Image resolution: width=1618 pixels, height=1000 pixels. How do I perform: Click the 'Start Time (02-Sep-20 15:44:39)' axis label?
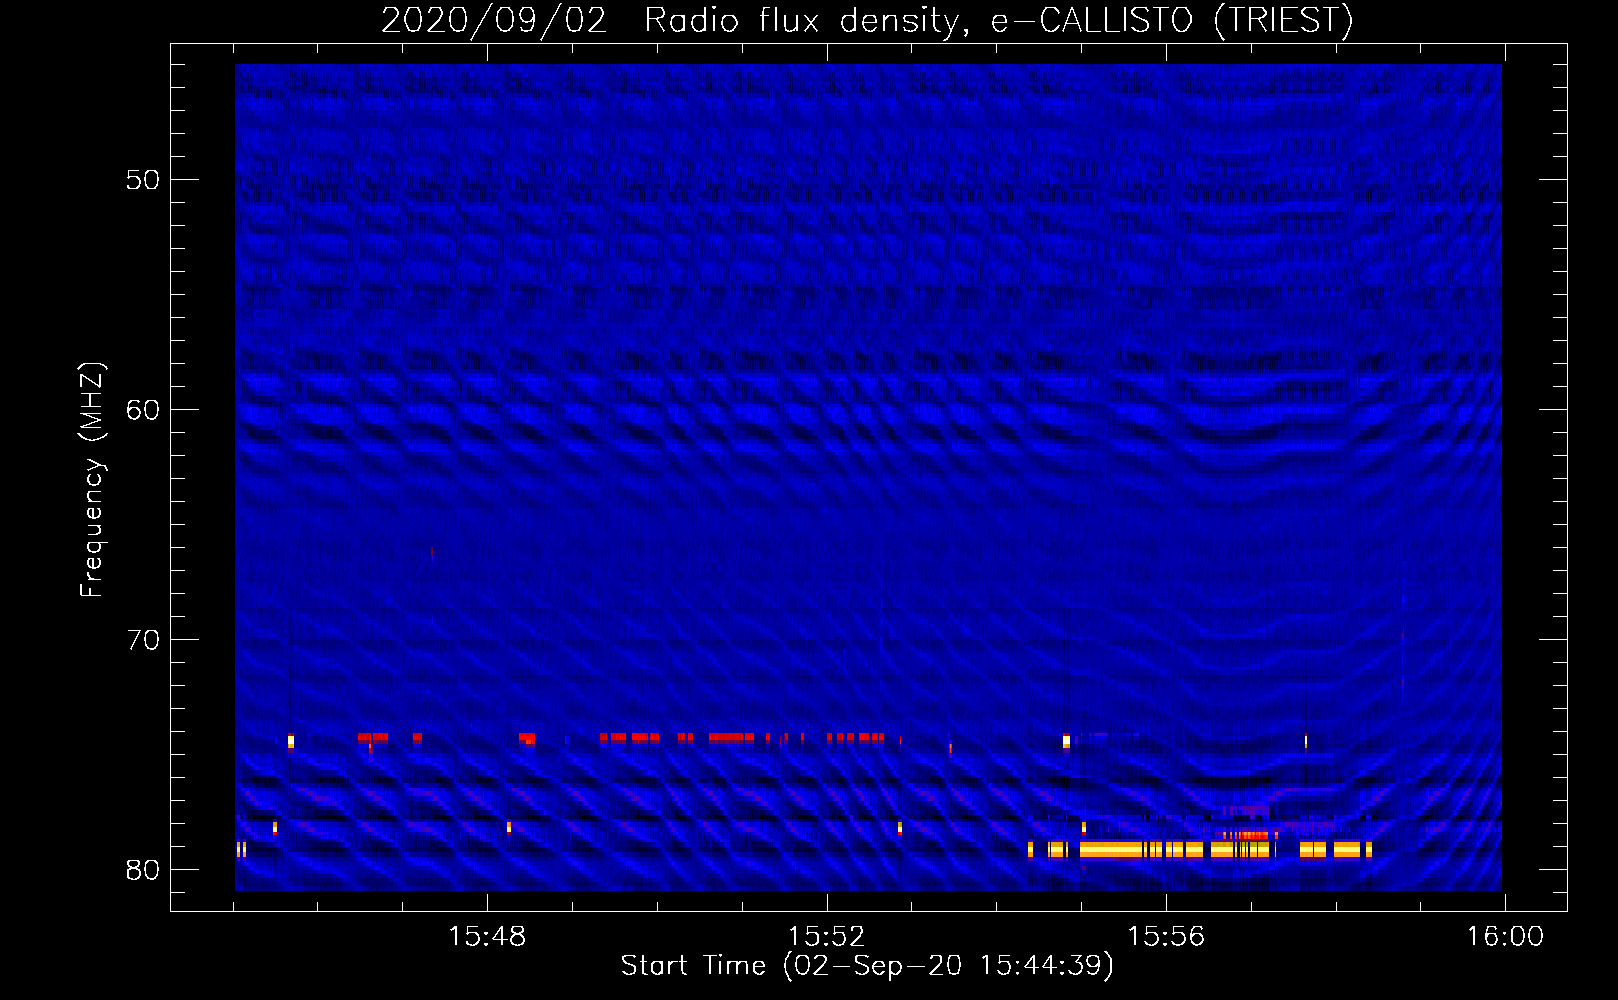click(x=867, y=966)
